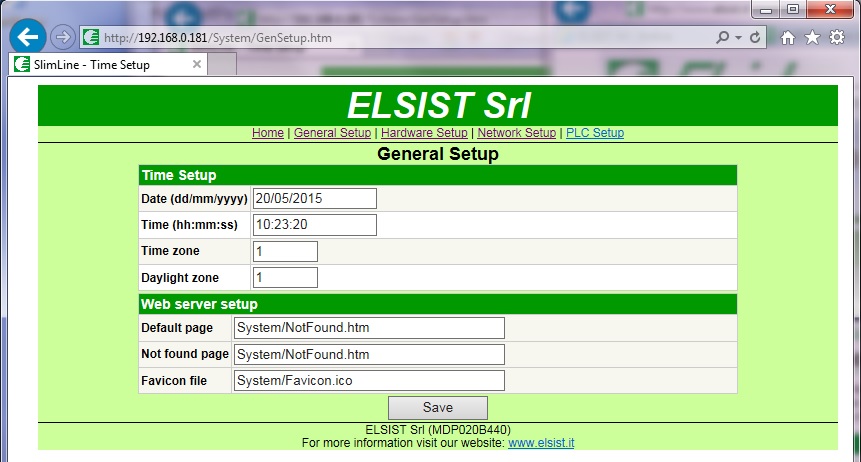
Task: Close the SlimLine - Time Setup tab
Action: pos(197,64)
